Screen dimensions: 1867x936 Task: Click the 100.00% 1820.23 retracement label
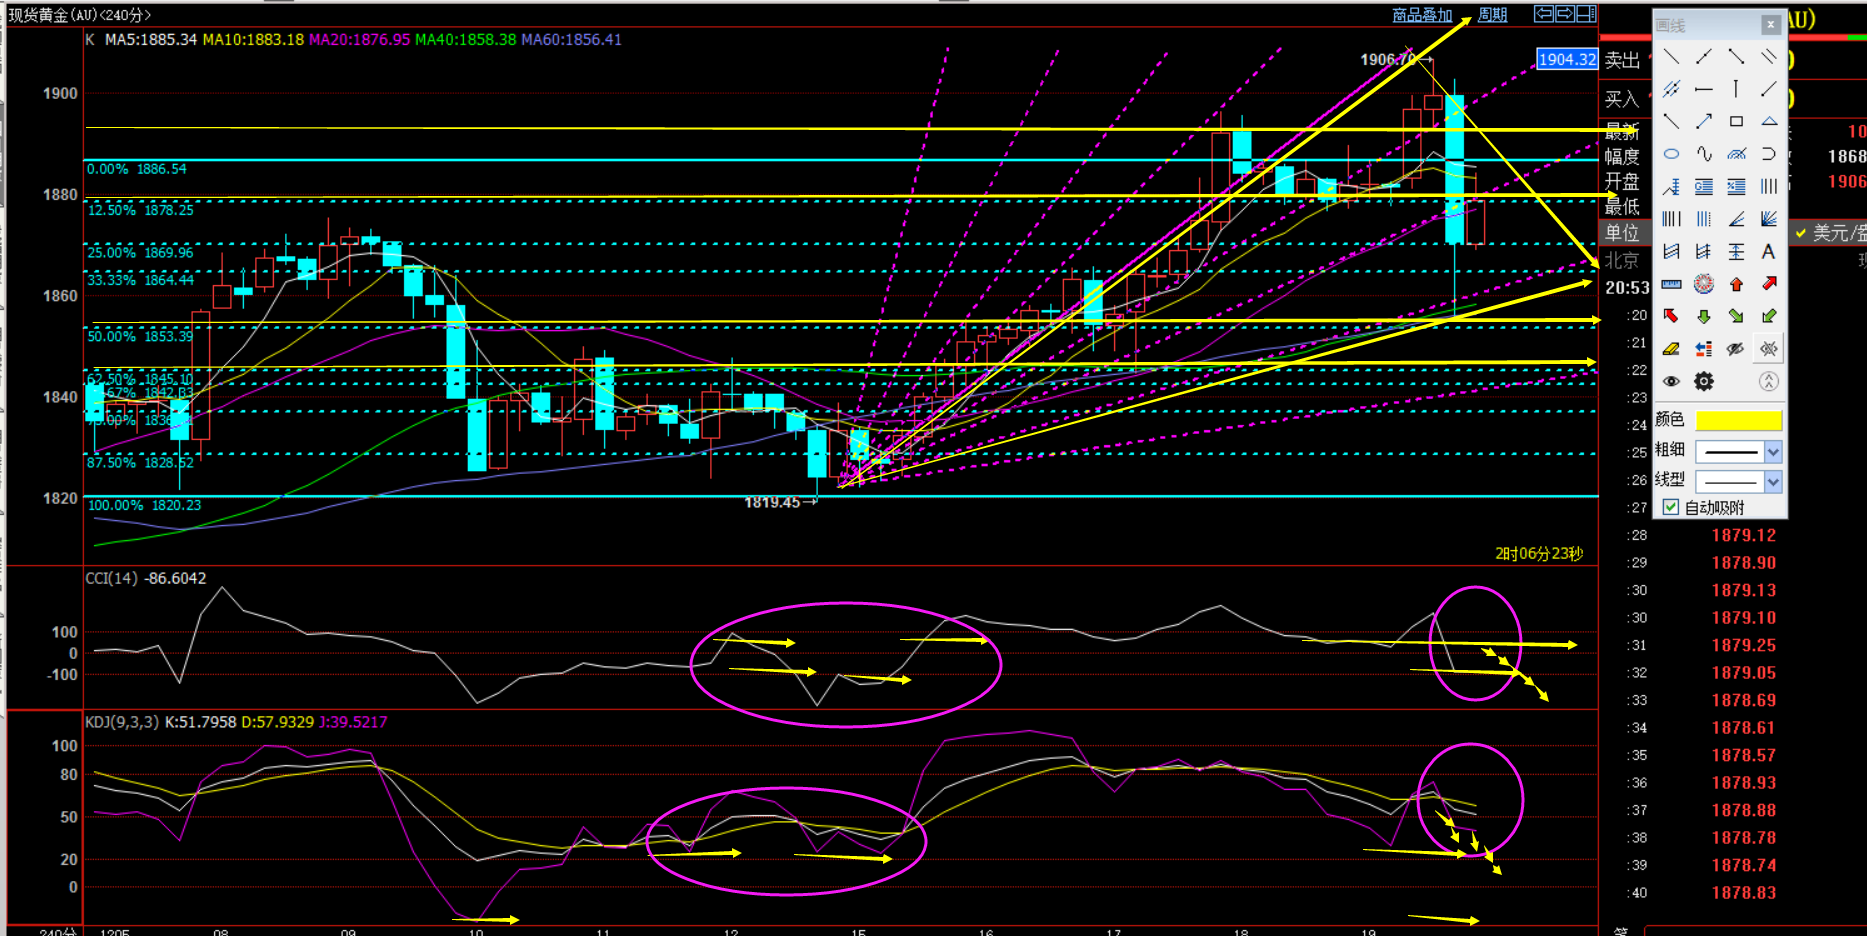tap(144, 505)
